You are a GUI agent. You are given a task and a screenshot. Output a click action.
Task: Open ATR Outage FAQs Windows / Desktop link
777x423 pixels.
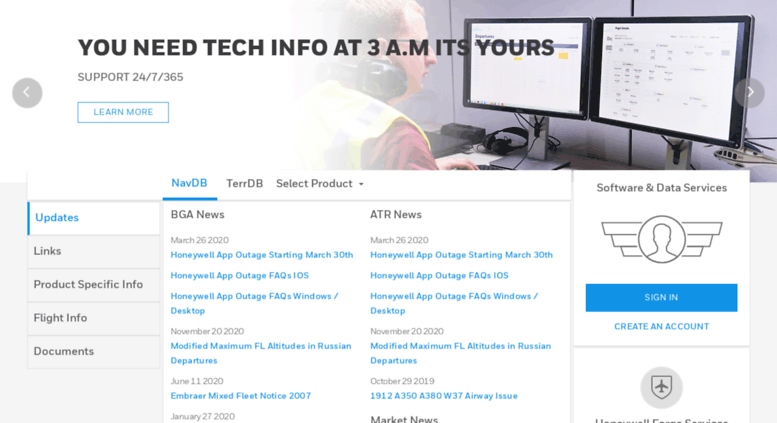pyautogui.click(x=454, y=303)
